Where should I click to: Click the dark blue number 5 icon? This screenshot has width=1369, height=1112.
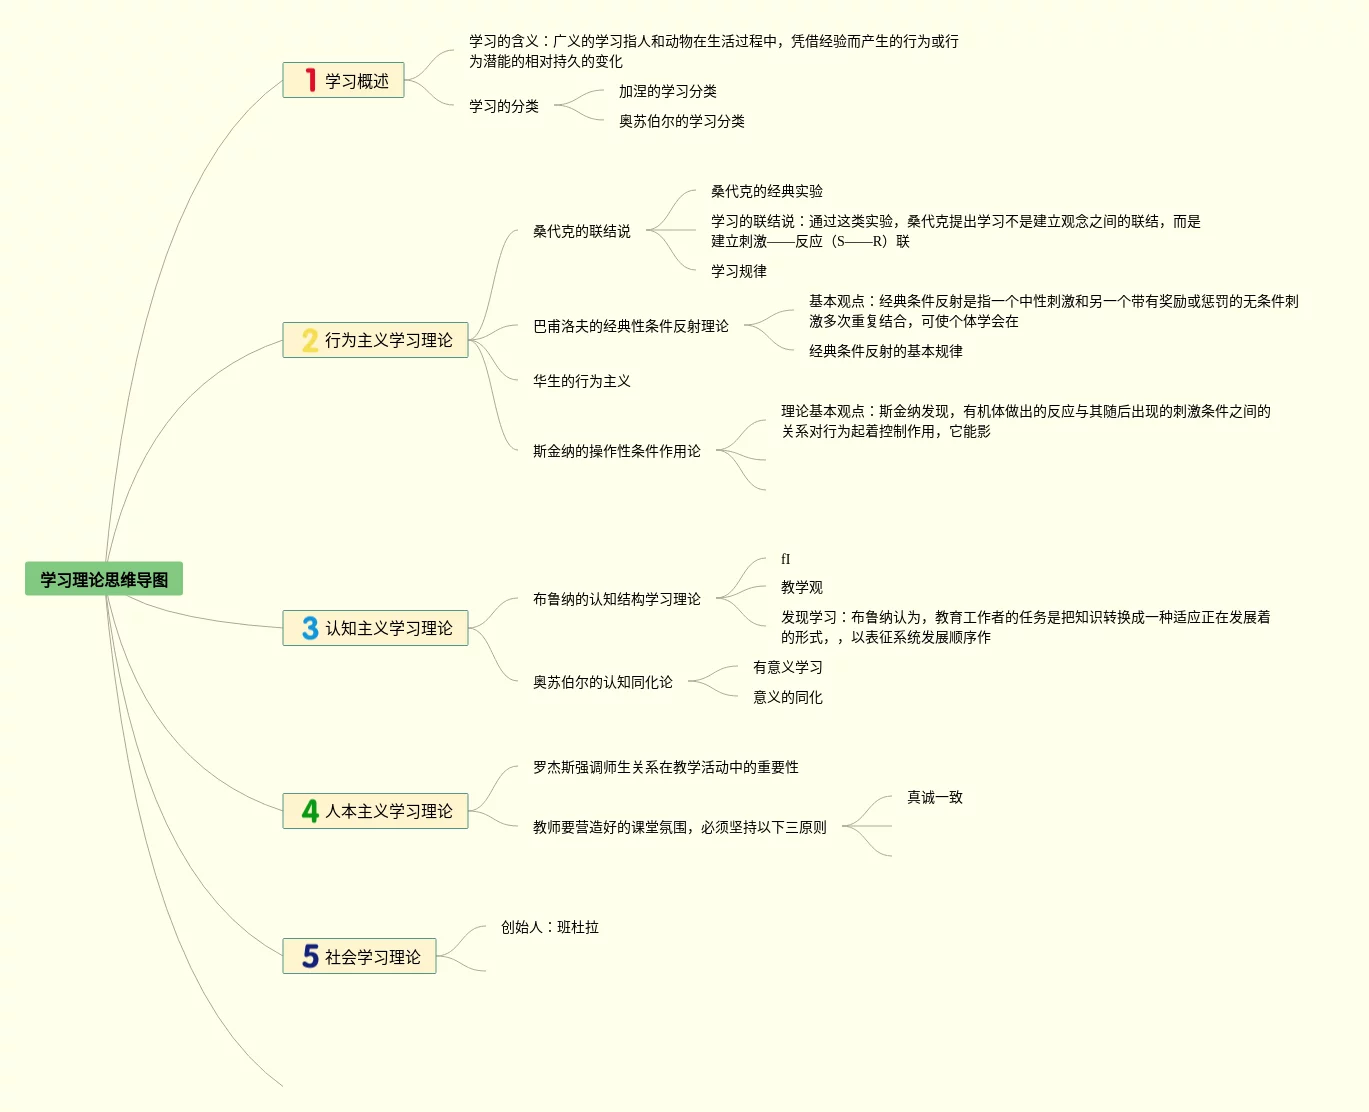(x=310, y=957)
